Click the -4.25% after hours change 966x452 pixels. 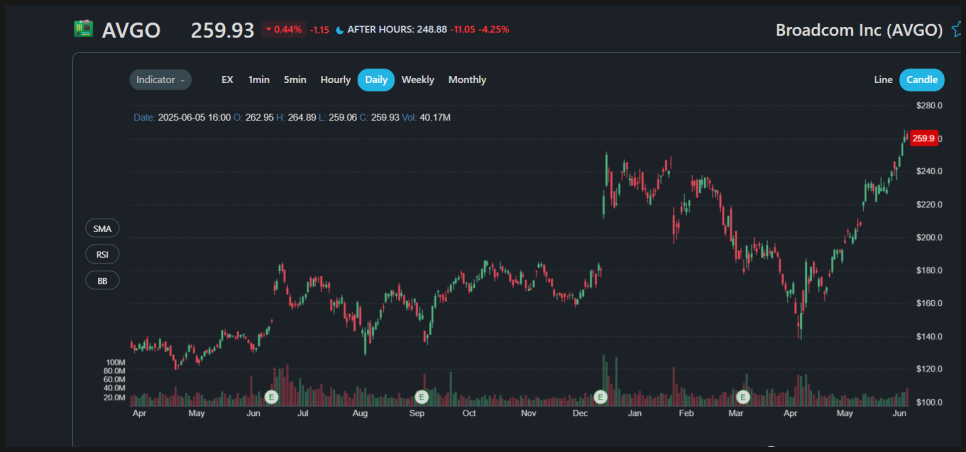pos(492,30)
